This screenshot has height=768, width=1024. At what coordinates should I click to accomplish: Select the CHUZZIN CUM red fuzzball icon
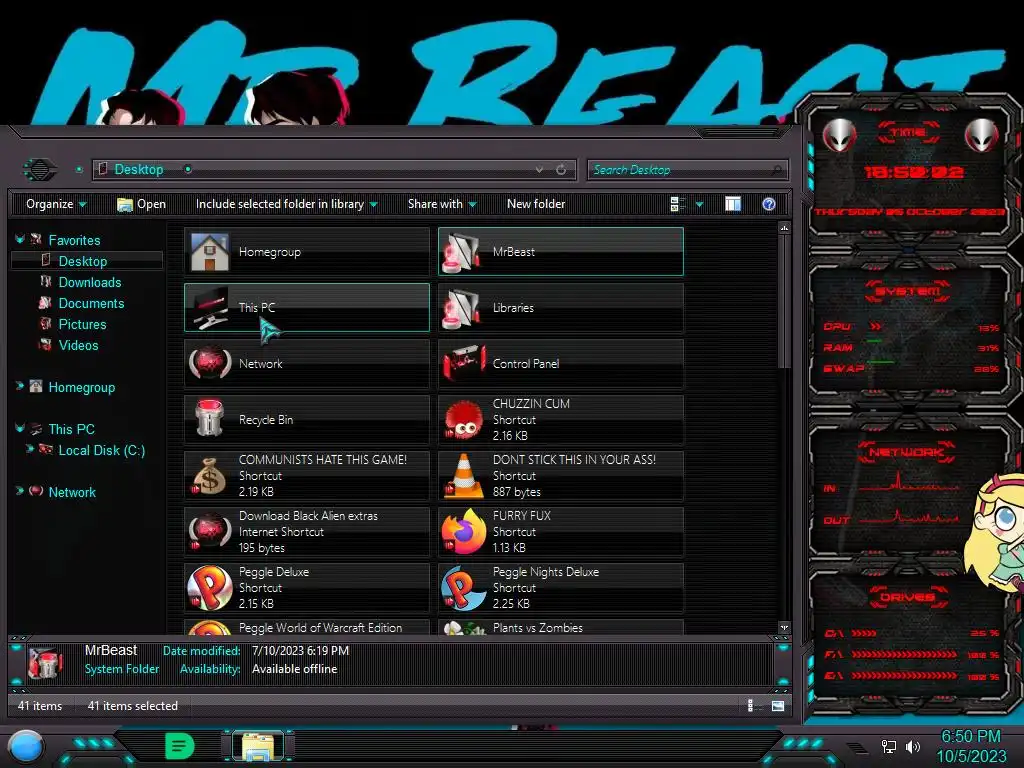(462, 419)
